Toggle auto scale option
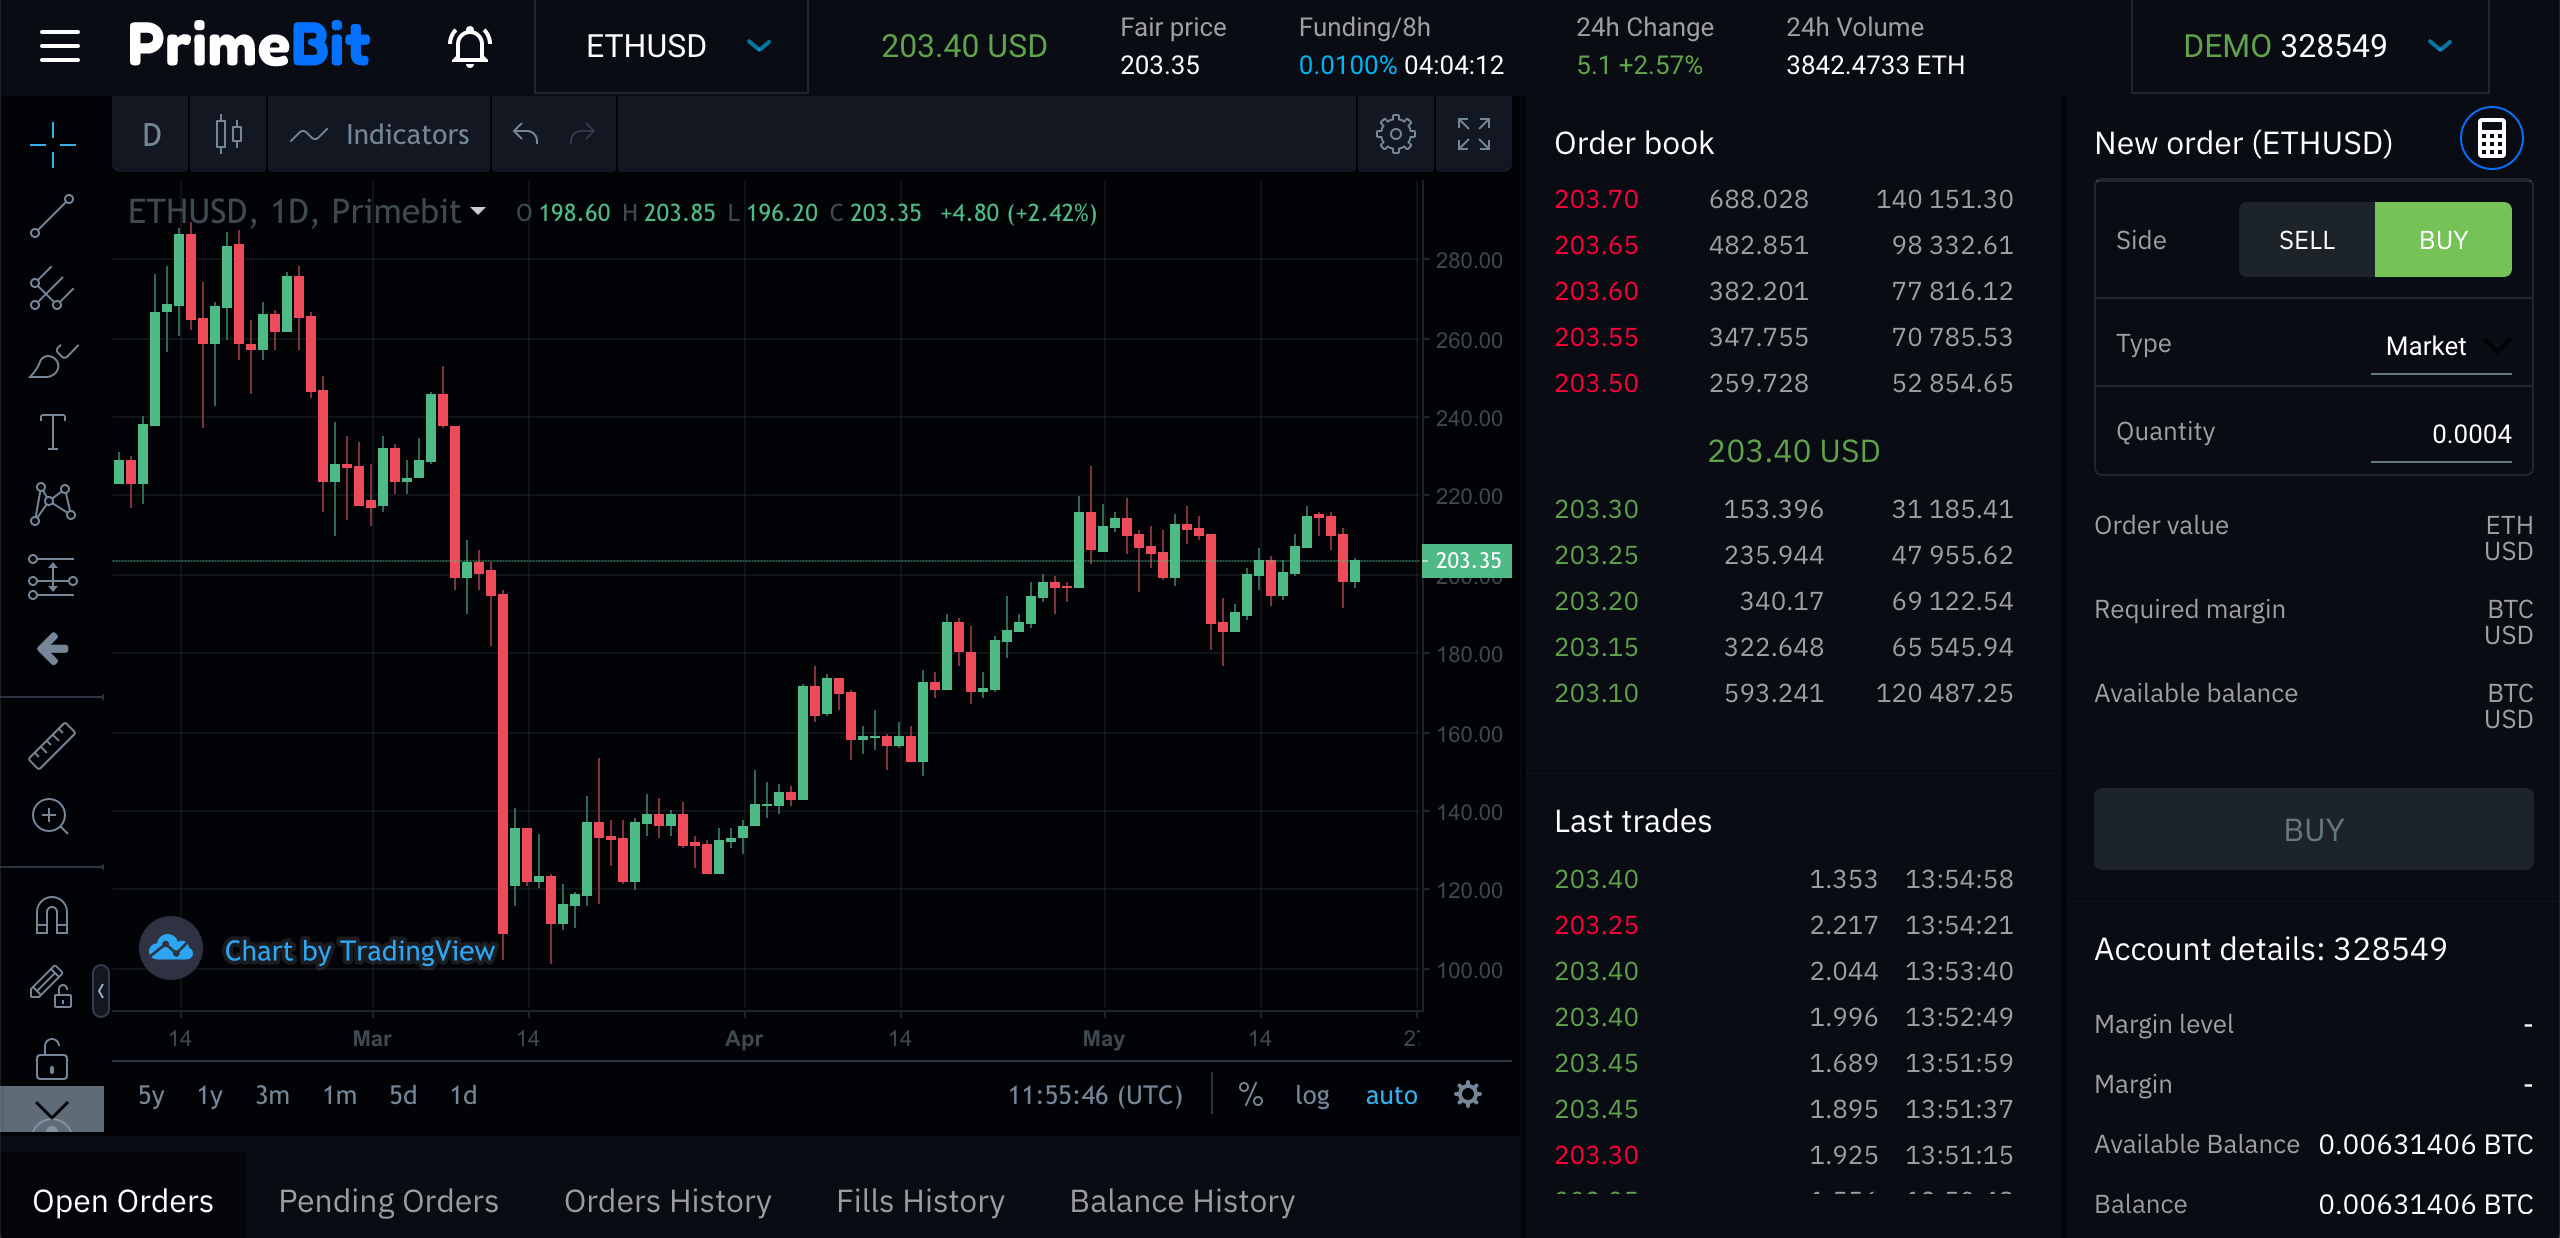 [1390, 1095]
